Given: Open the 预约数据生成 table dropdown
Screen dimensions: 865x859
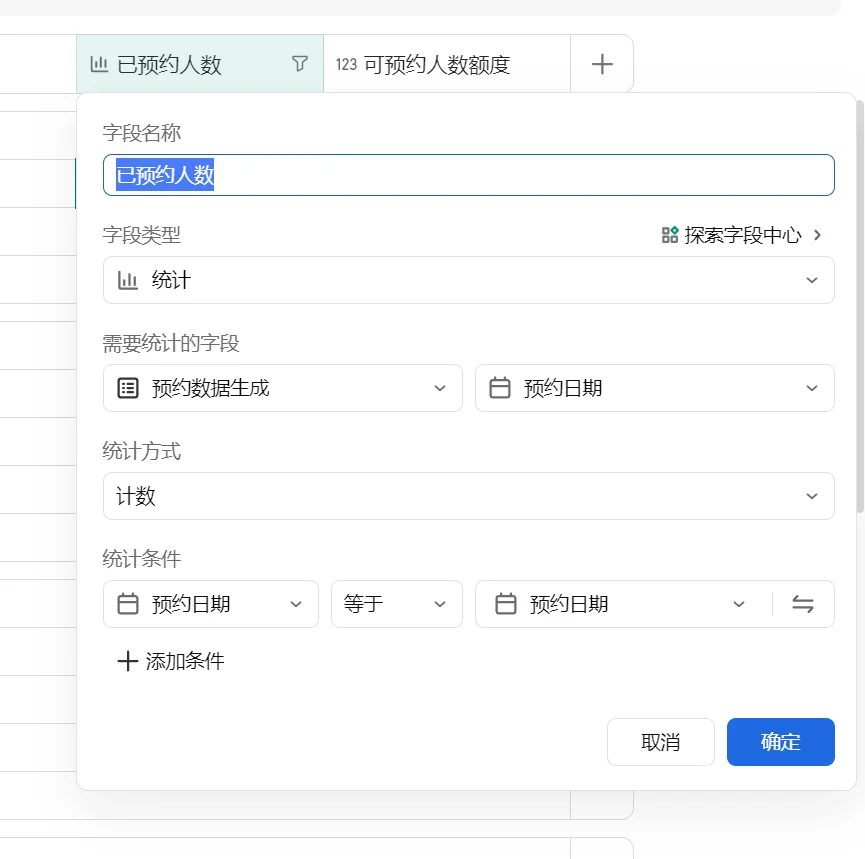Looking at the screenshot, I should pos(282,388).
